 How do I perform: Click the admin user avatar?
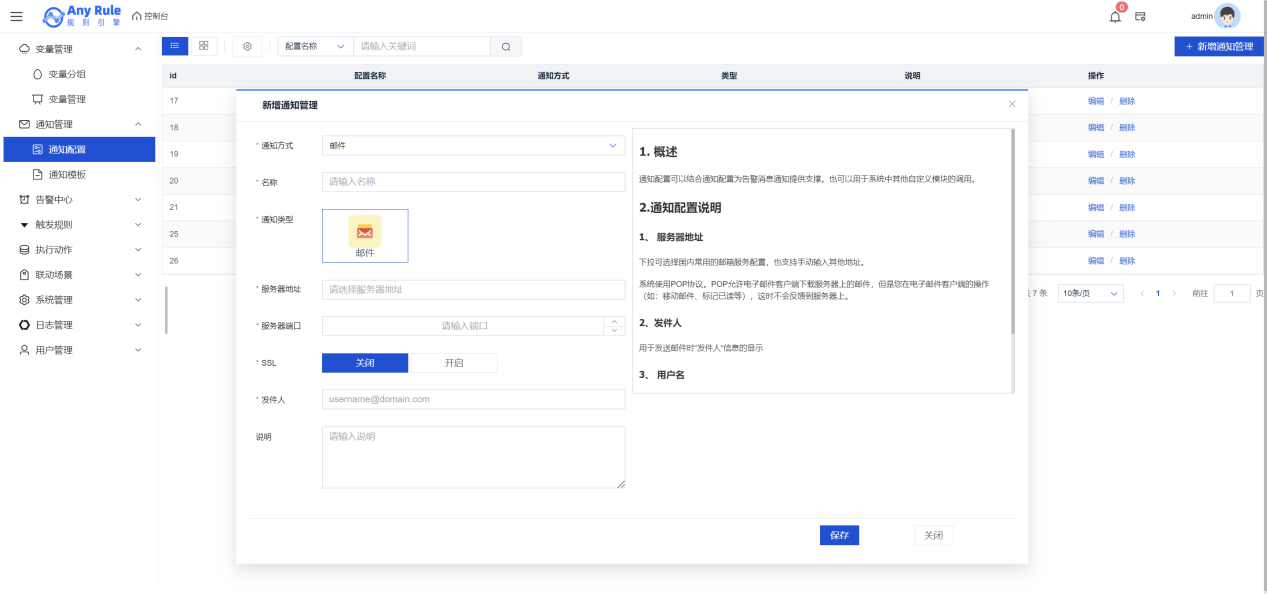pos(1227,16)
